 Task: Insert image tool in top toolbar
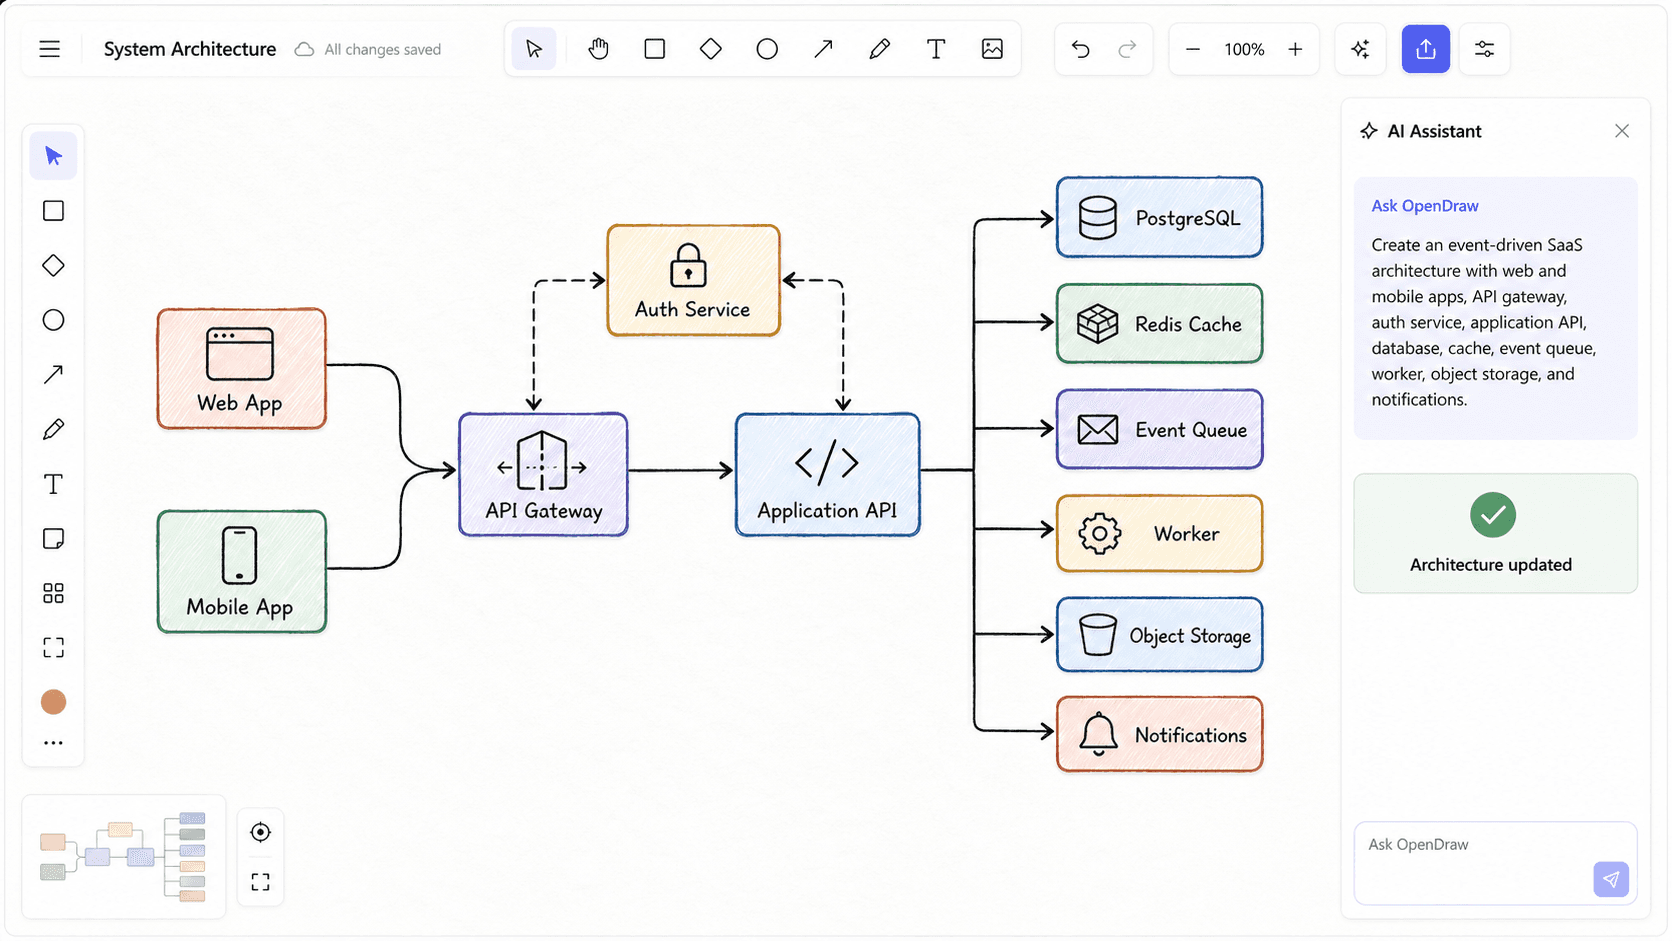click(x=992, y=49)
